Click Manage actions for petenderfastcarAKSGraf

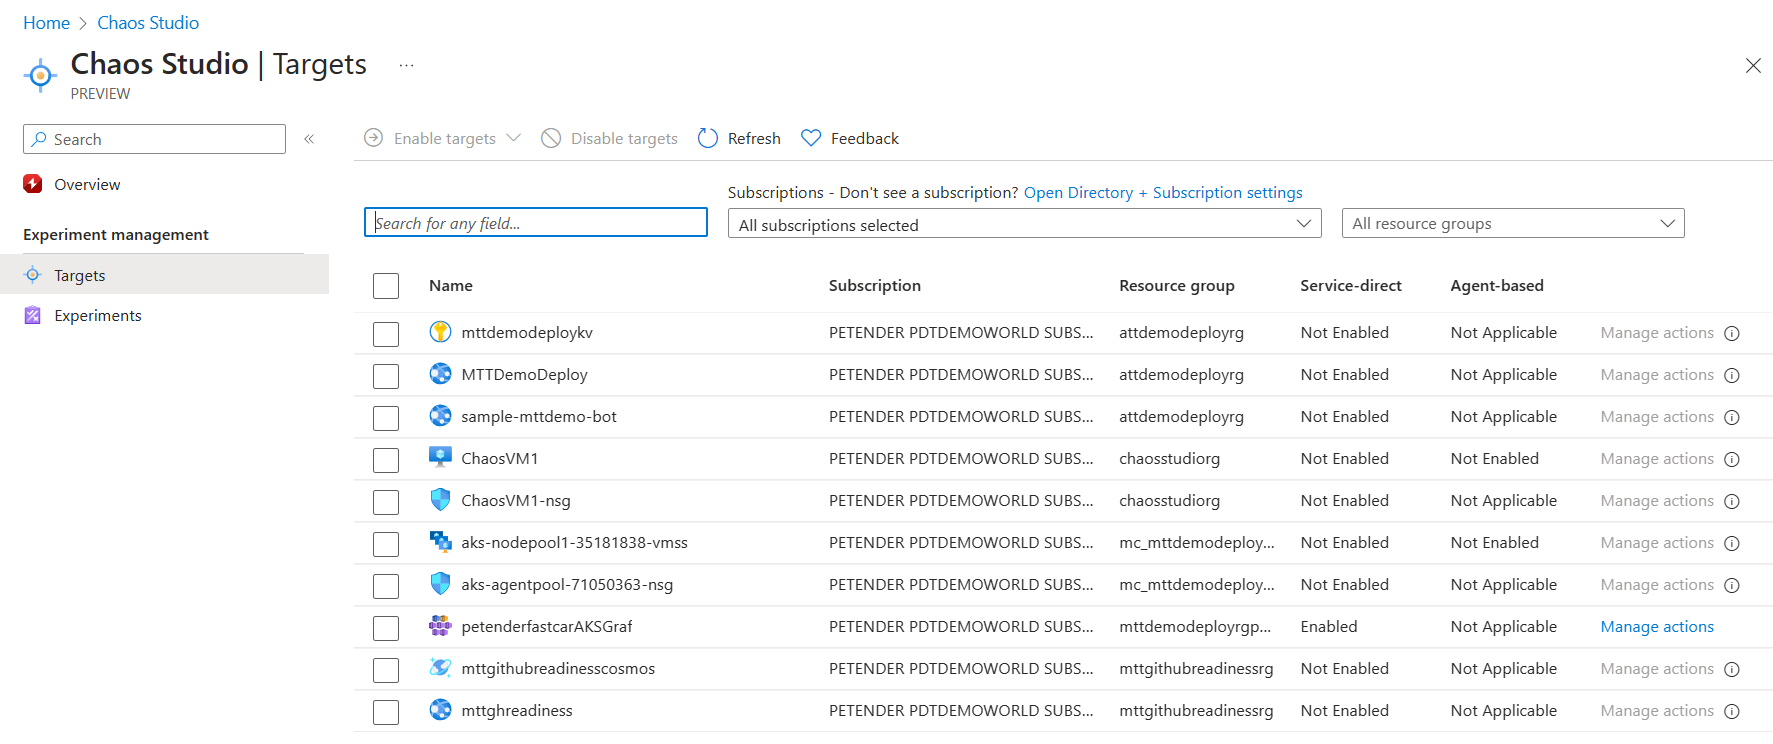coord(1656,627)
